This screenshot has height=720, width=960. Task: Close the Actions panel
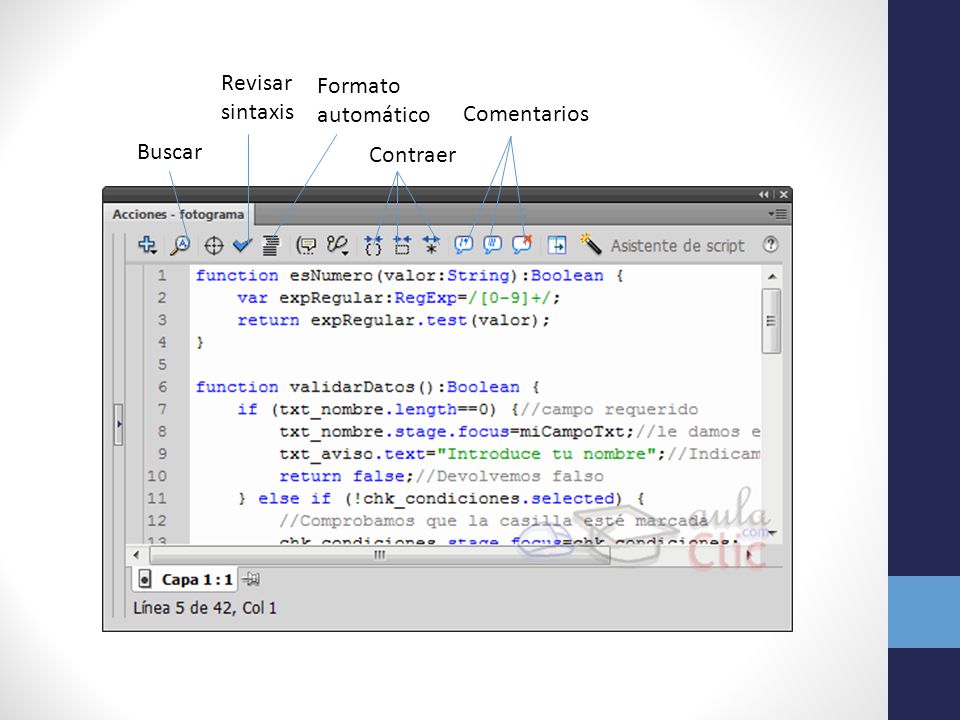tap(783, 195)
